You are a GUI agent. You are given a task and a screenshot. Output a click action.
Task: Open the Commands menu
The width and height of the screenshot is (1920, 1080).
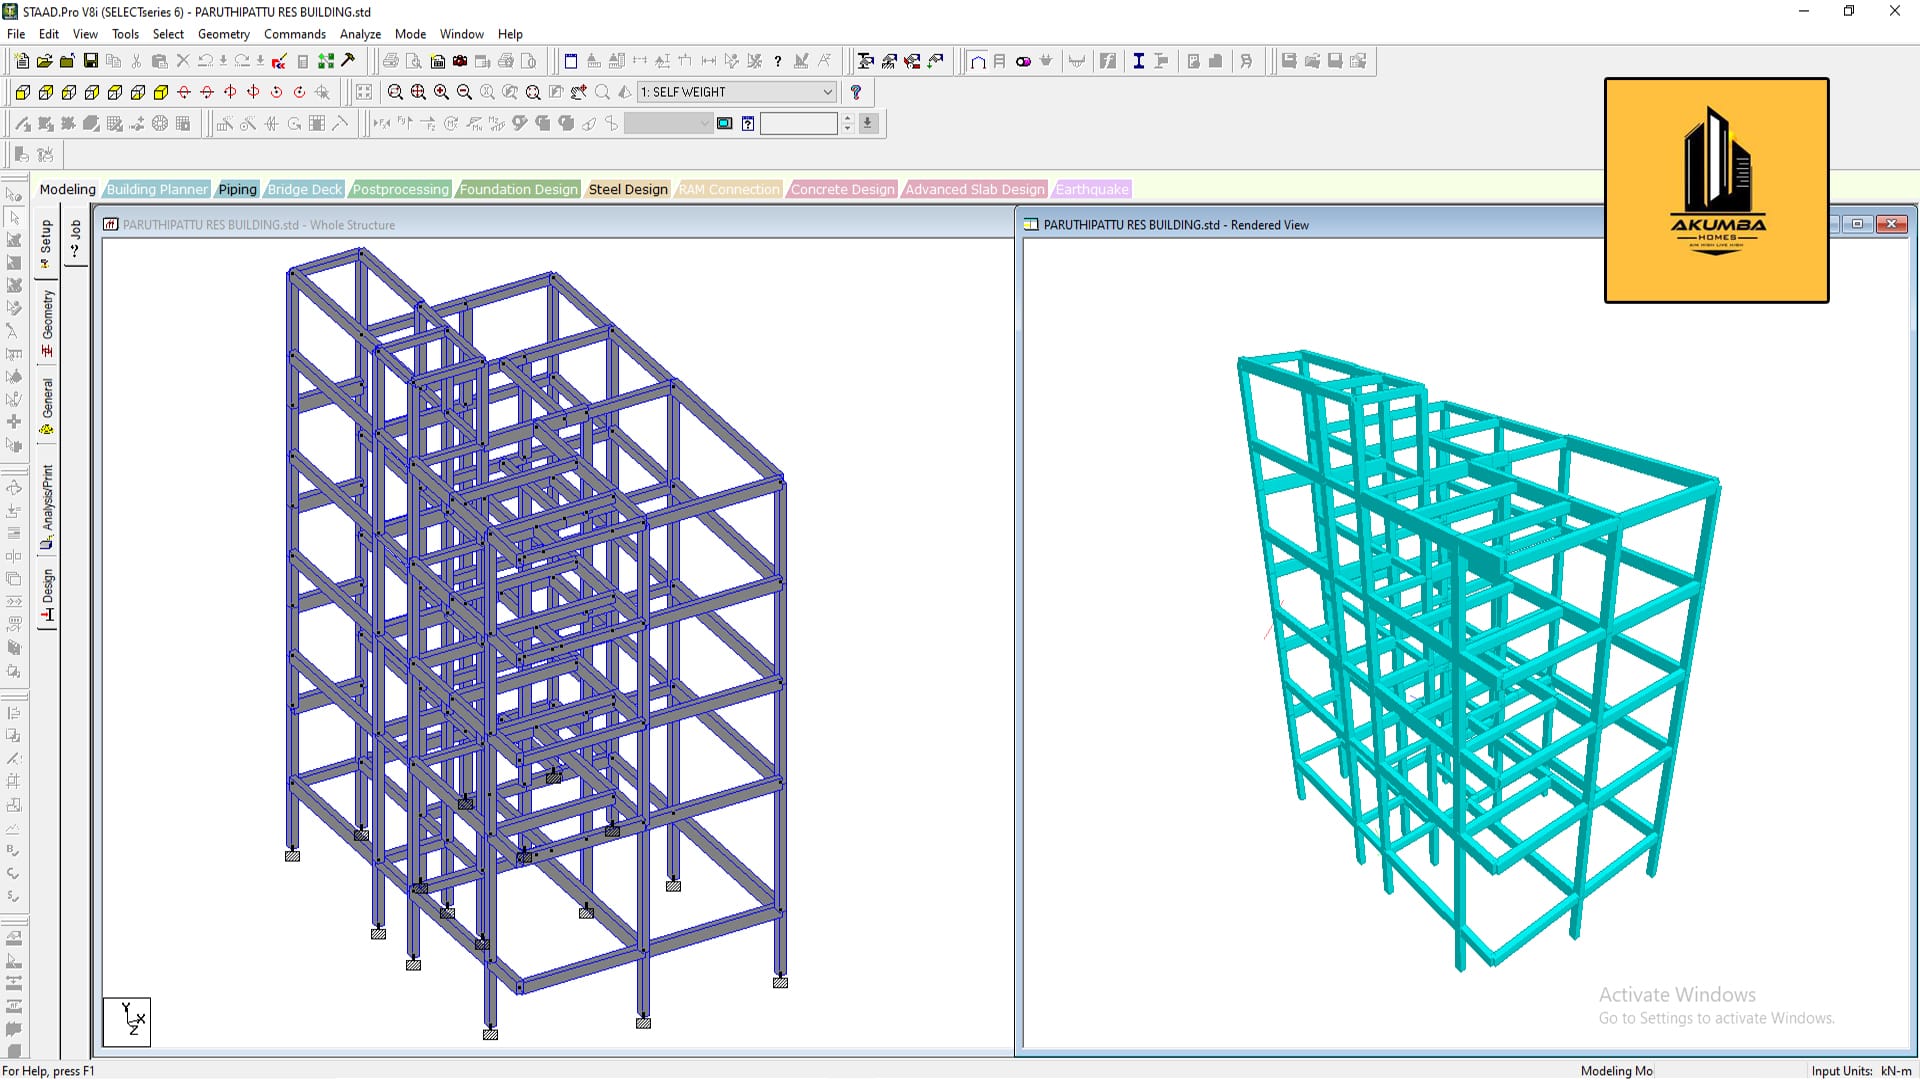click(x=295, y=34)
